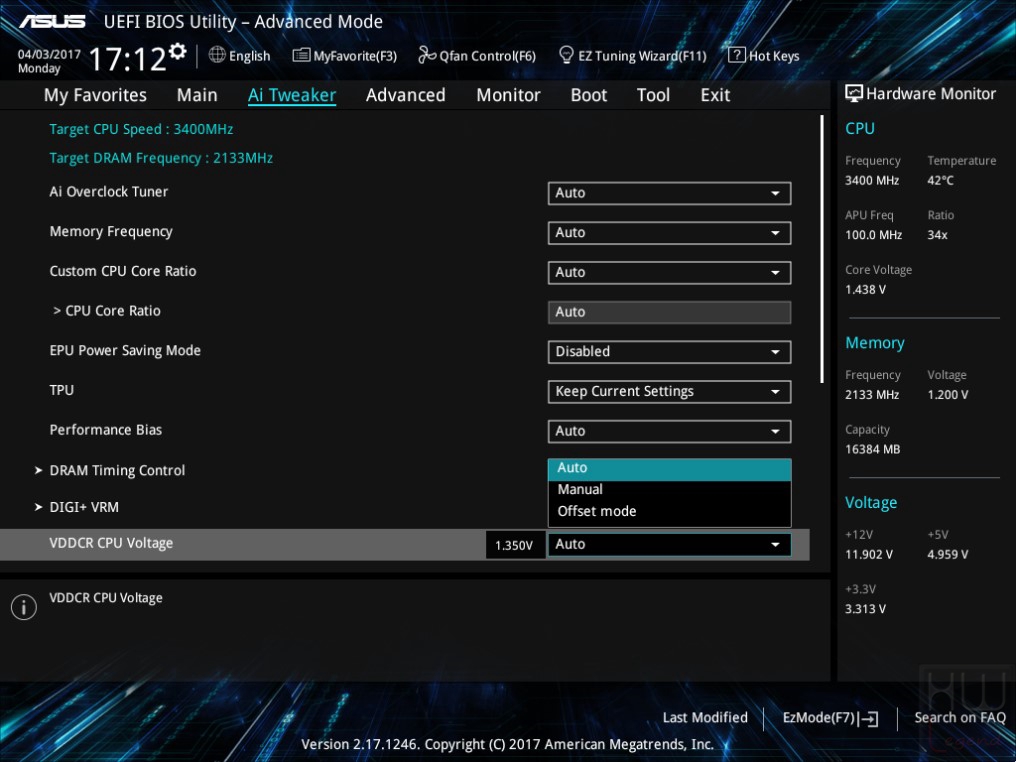Click Last Modified in the footer
This screenshot has height=762, width=1016.
pos(705,717)
